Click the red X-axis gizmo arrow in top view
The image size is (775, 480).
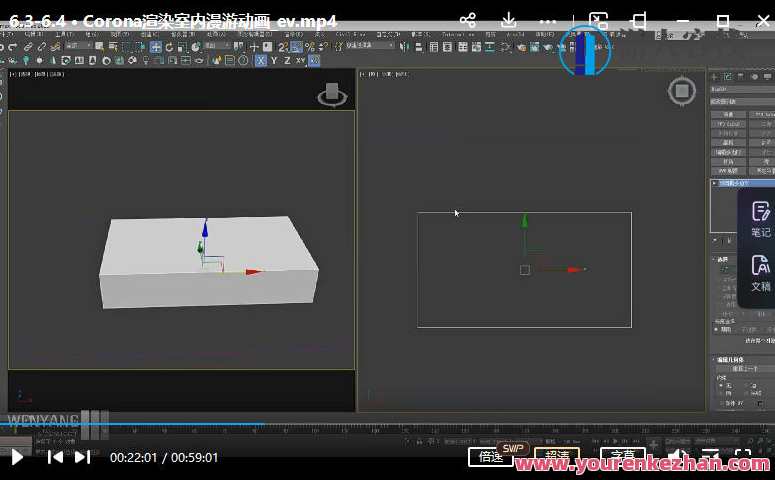pos(576,269)
